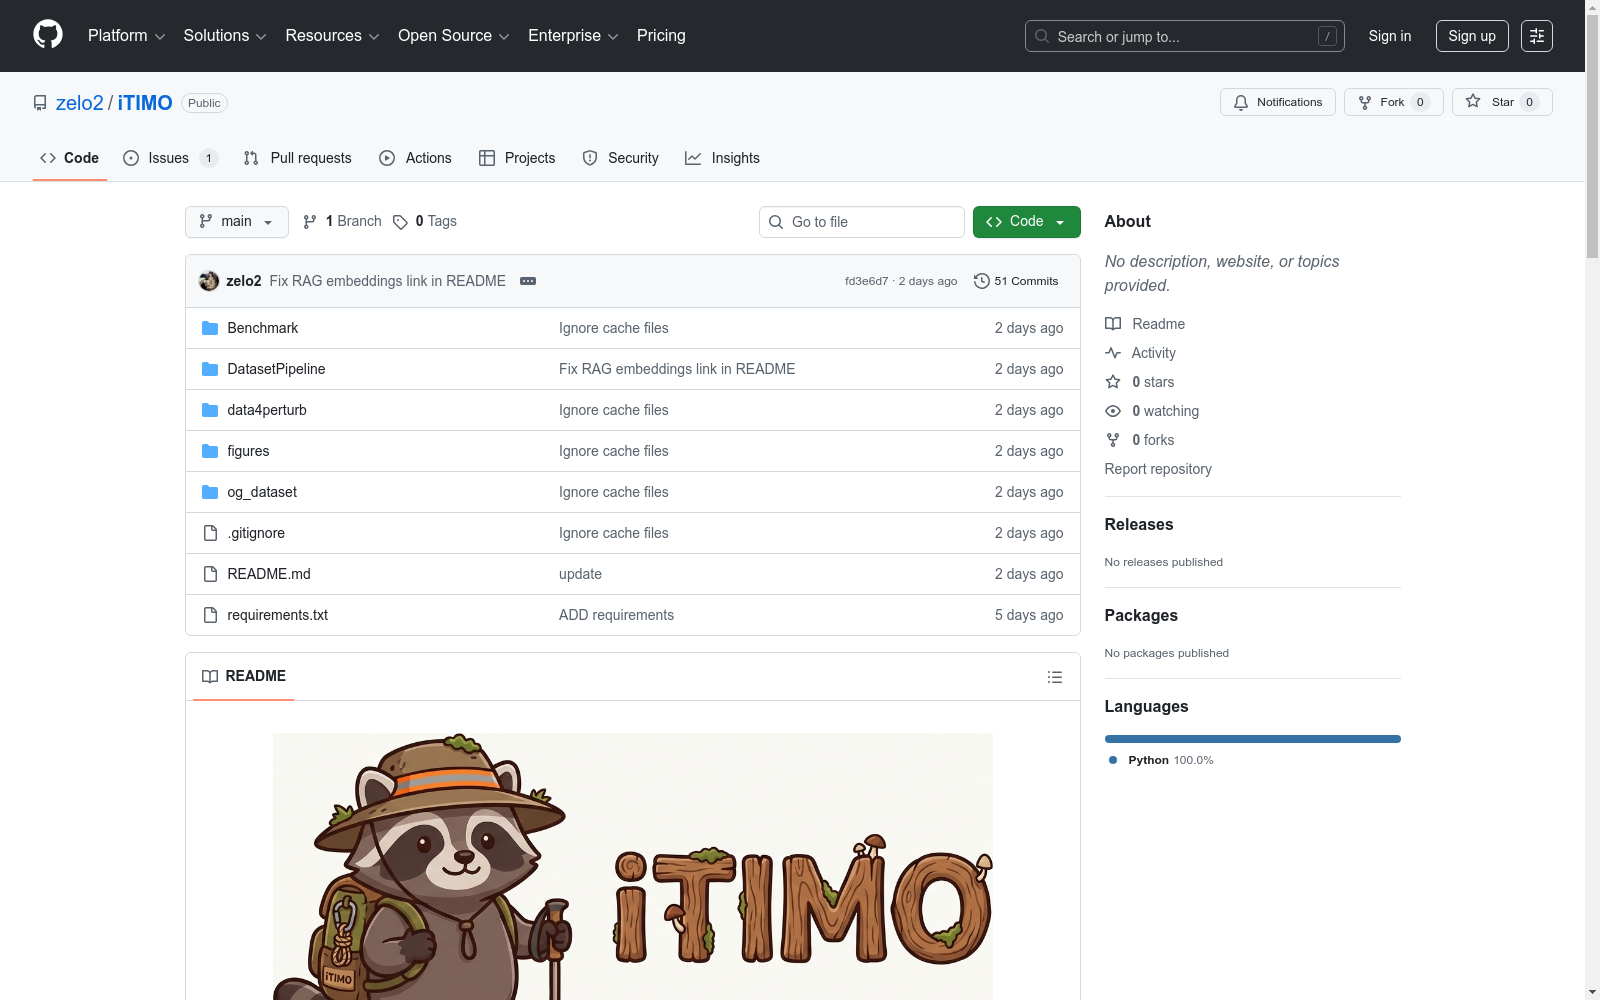Click the Readme link in About
The width and height of the screenshot is (1600, 1000).
[1145, 324]
